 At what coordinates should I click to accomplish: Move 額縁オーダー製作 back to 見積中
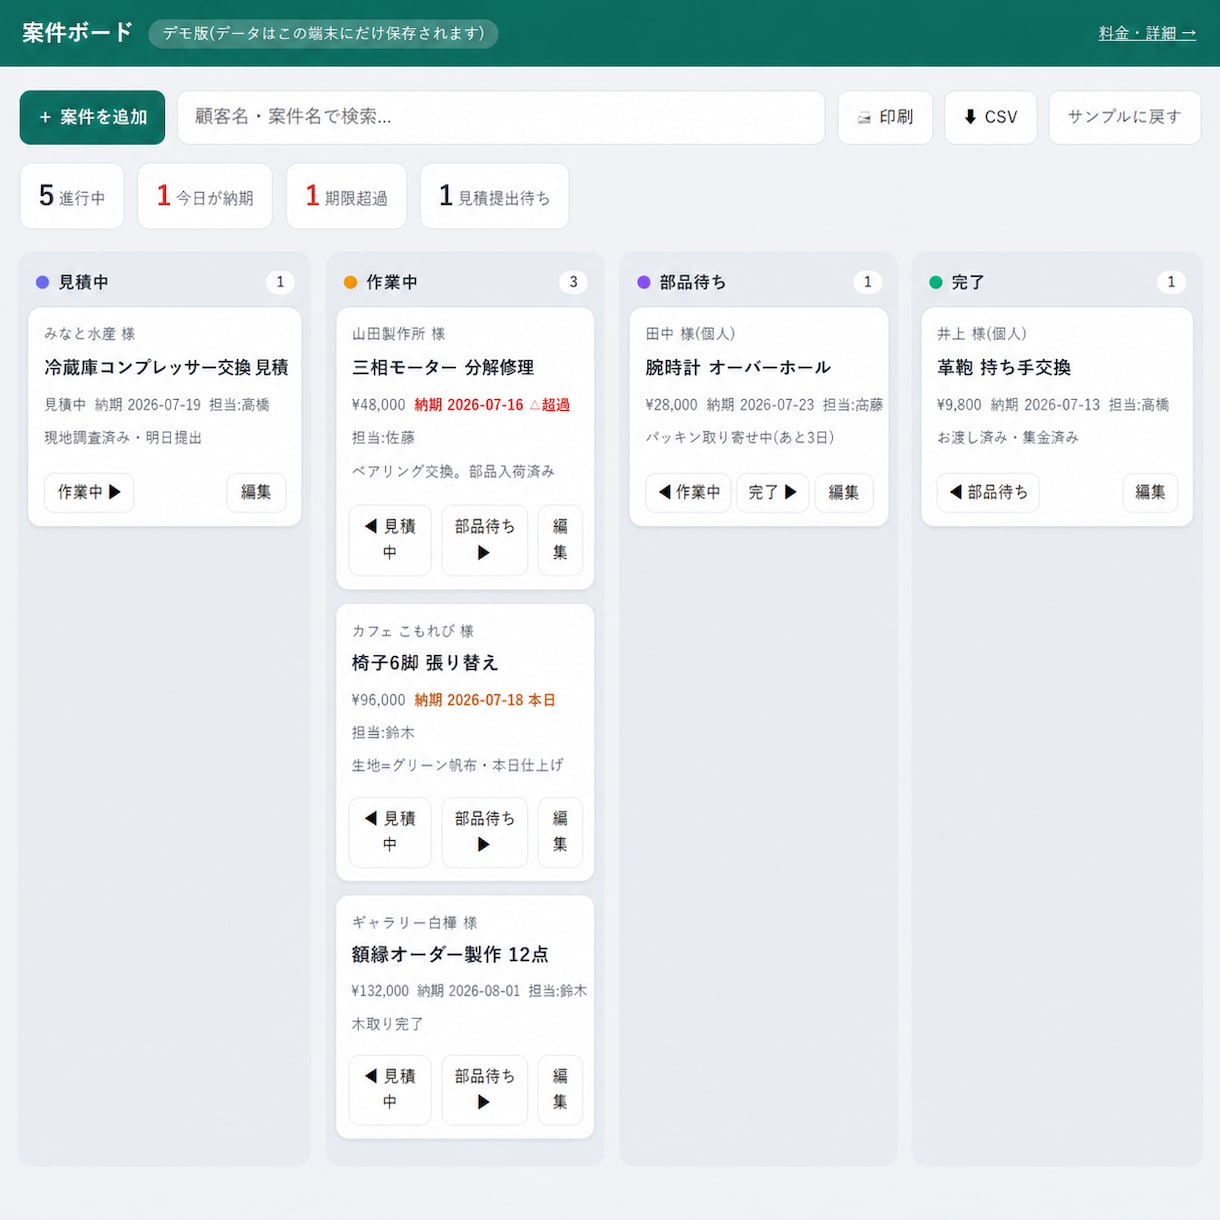coord(390,1089)
